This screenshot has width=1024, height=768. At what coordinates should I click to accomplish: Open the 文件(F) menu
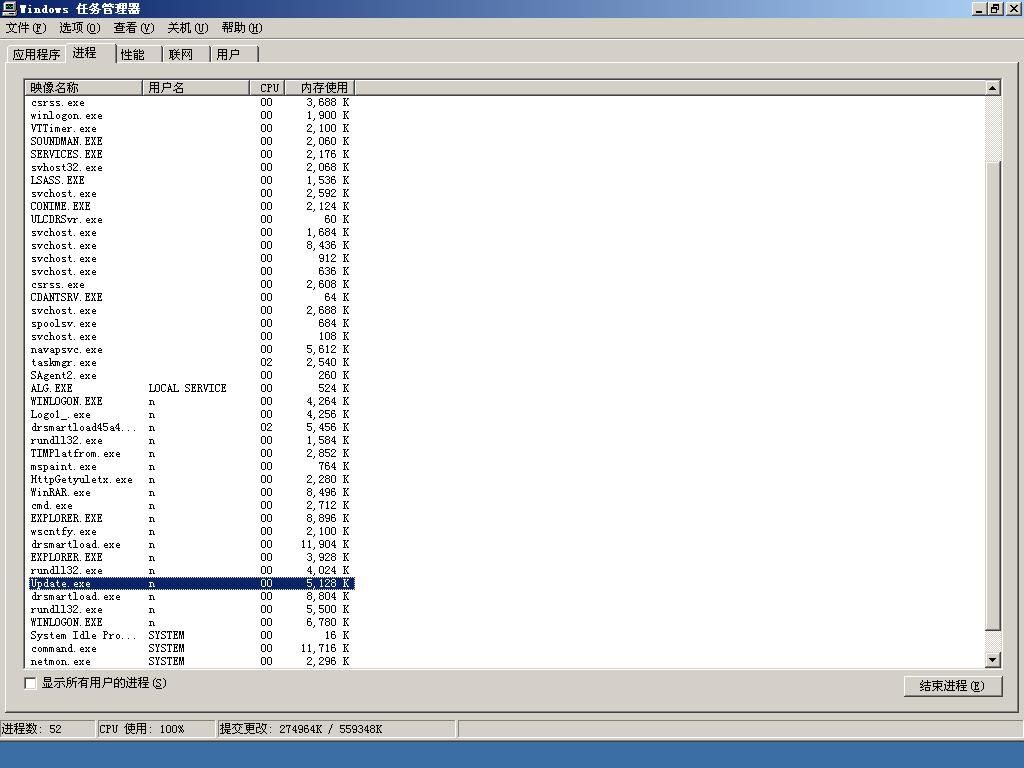pos(25,28)
